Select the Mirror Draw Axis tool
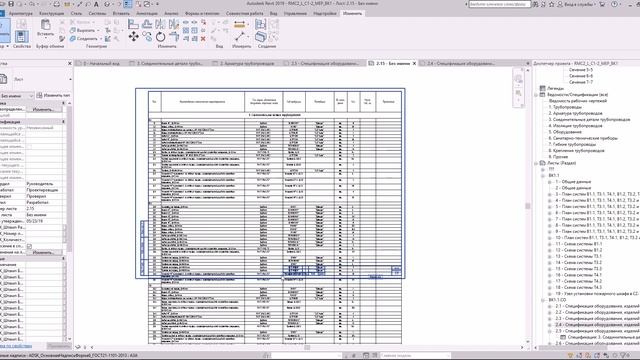 pos(174,24)
